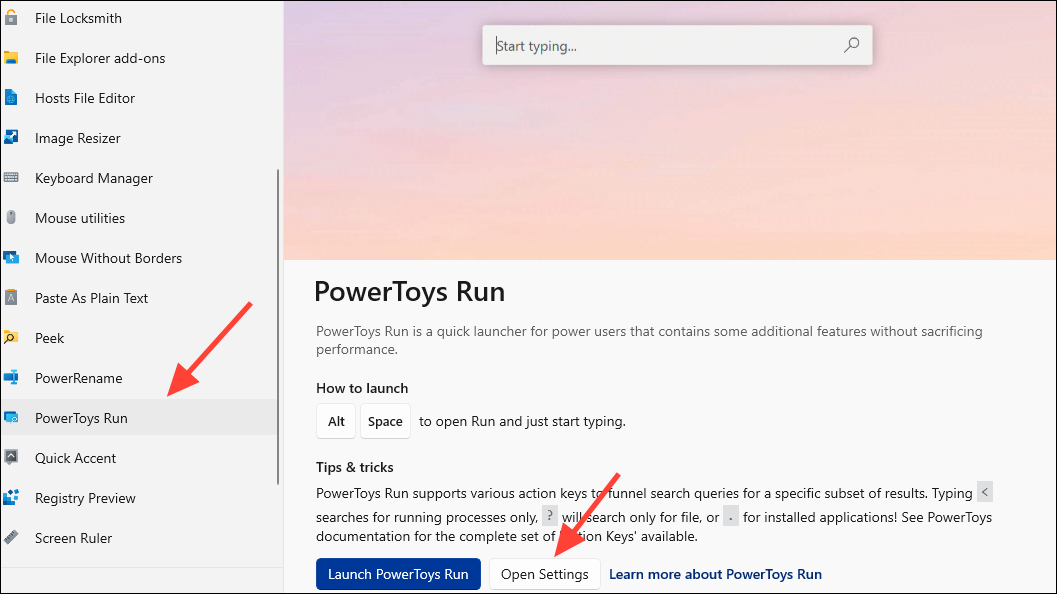Click the Start typing search field
Screen dimensions: 1057x594
click(677, 45)
